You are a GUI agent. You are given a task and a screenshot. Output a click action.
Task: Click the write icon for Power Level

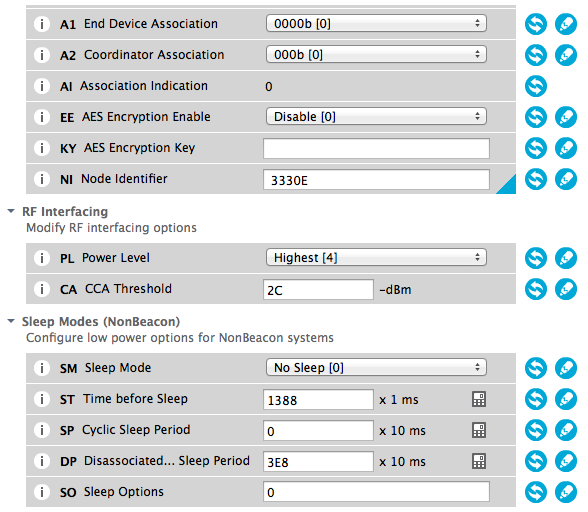[566, 258]
